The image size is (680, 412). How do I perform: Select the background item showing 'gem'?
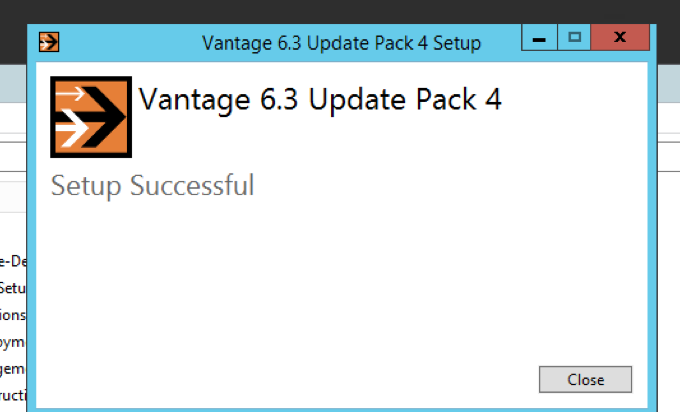(x=13, y=369)
